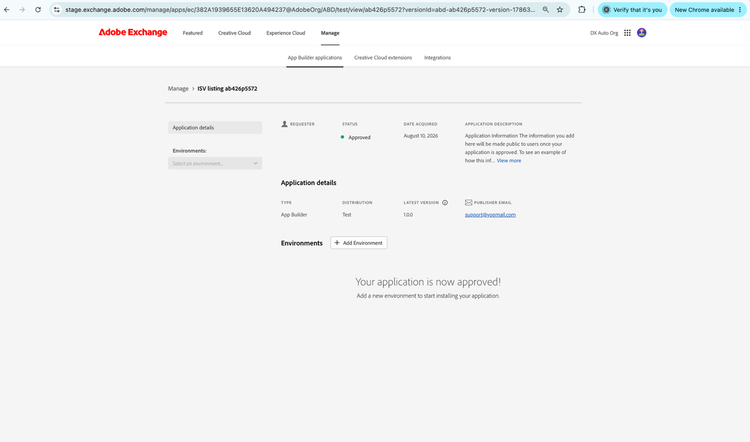Click the green Approved status dot
The width and height of the screenshot is (750, 442).
(342, 137)
